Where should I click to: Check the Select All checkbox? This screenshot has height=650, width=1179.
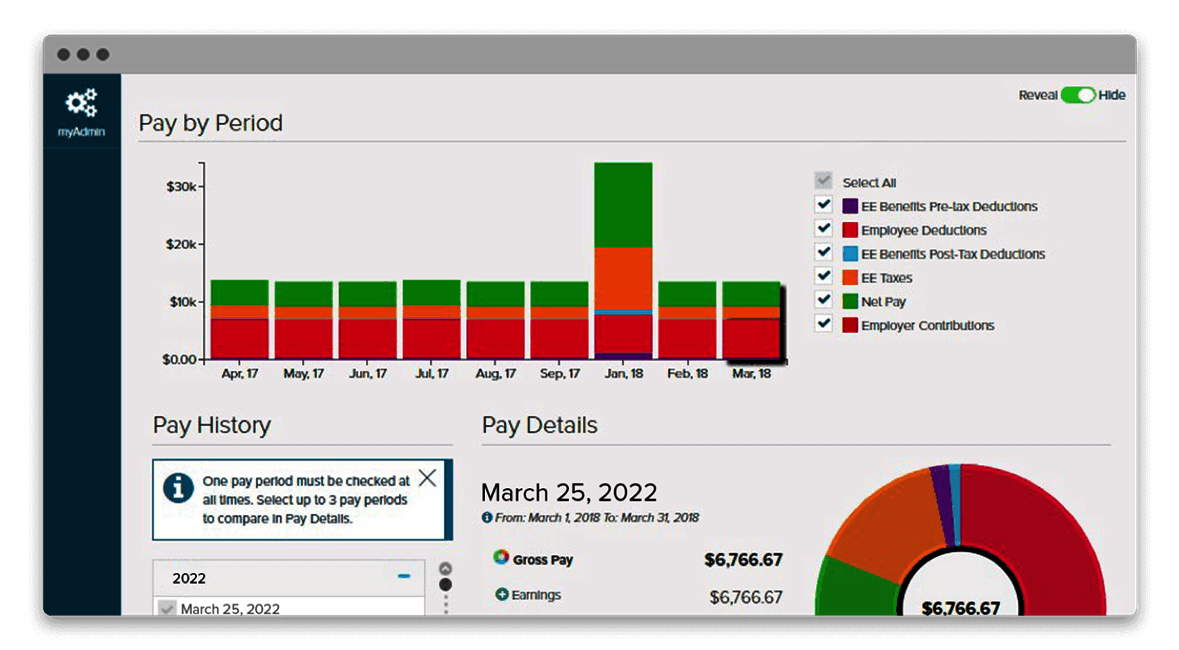coord(823,181)
